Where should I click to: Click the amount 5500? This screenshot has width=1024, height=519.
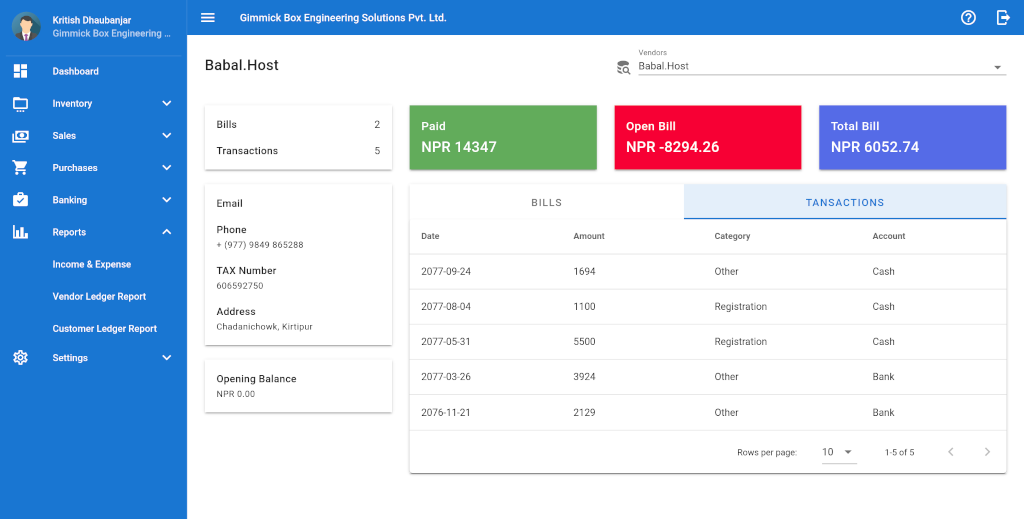click(x=584, y=342)
